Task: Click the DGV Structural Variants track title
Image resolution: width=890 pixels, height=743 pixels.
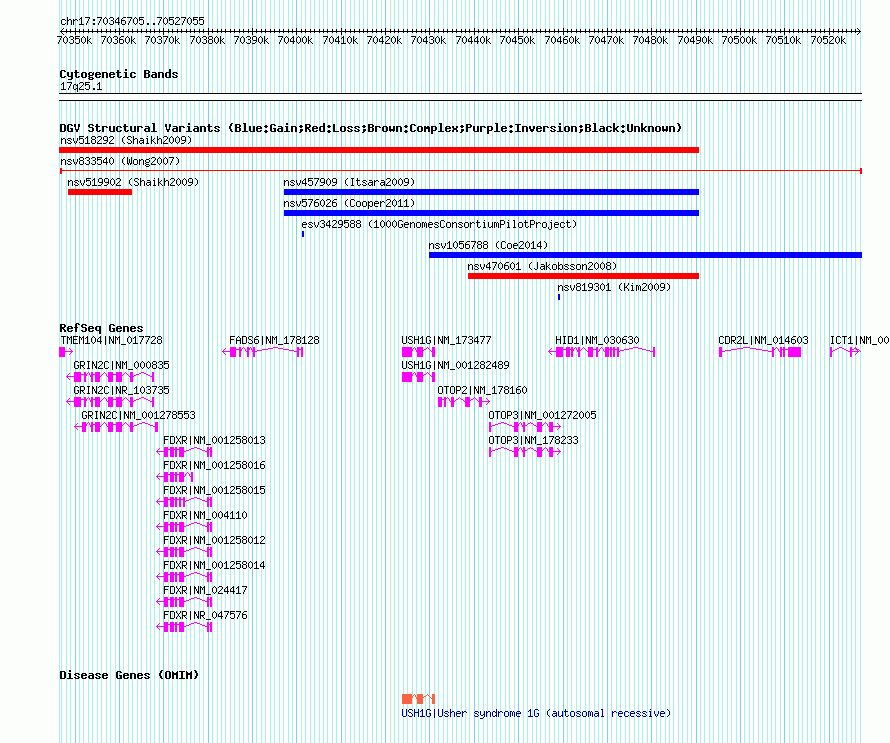Action: [x=371, y=128]
